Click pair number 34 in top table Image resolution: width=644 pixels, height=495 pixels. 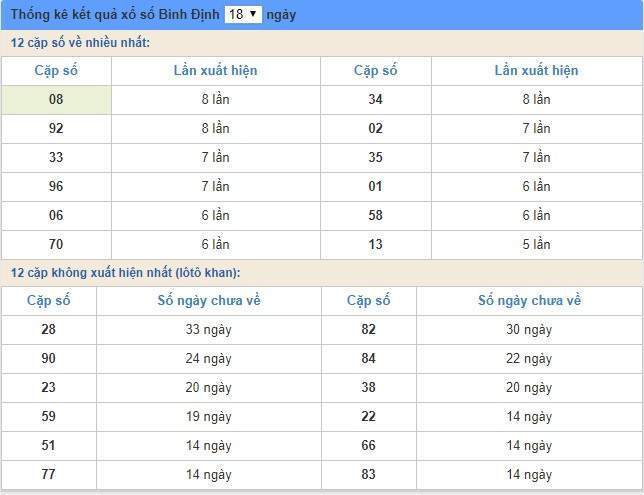[375, 99]
